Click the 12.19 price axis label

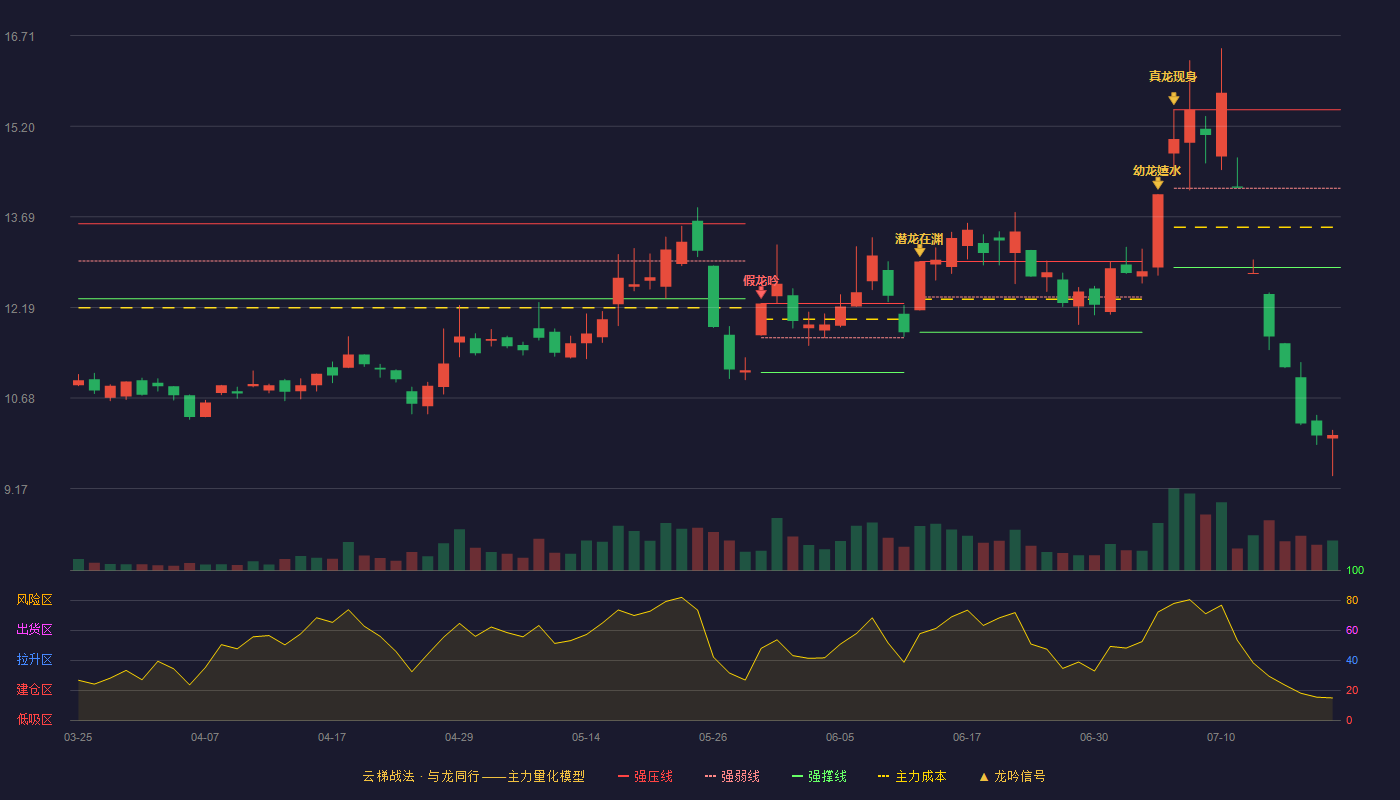20,309
